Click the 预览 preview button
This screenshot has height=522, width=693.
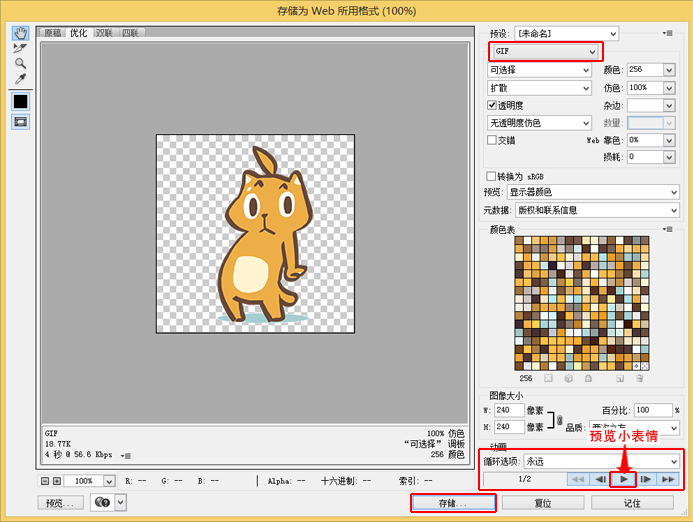[61, 503]
